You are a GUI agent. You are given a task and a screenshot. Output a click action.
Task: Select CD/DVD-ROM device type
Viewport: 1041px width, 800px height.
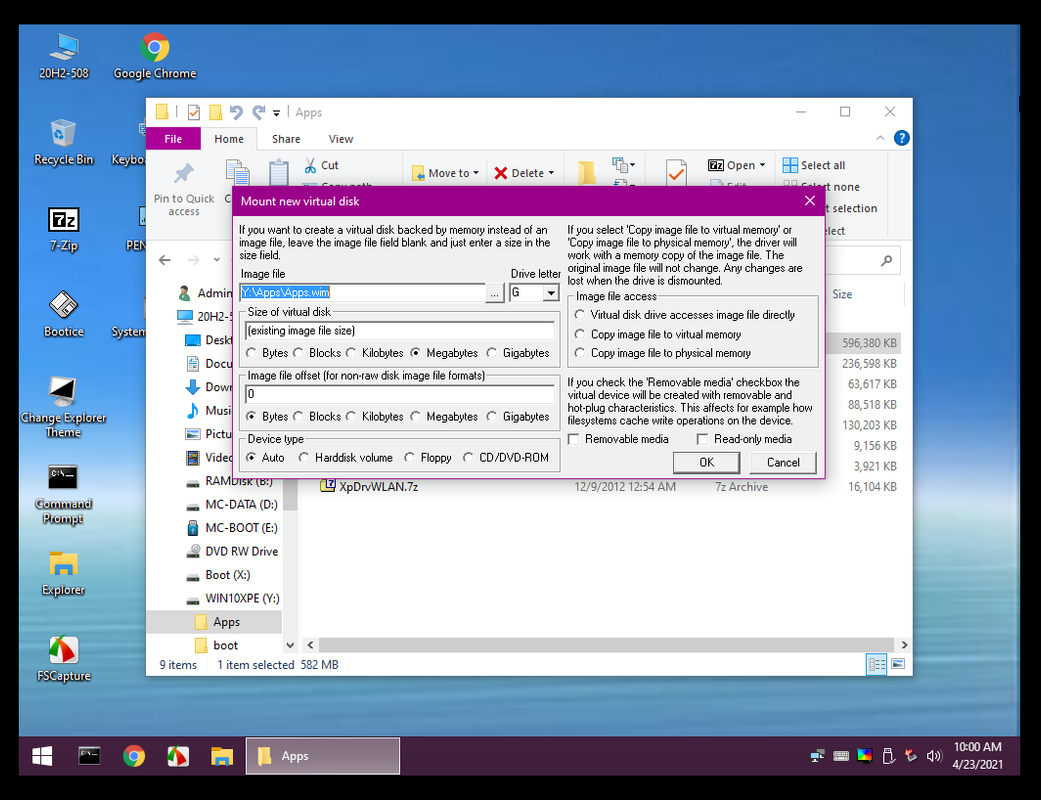[507, 458]
